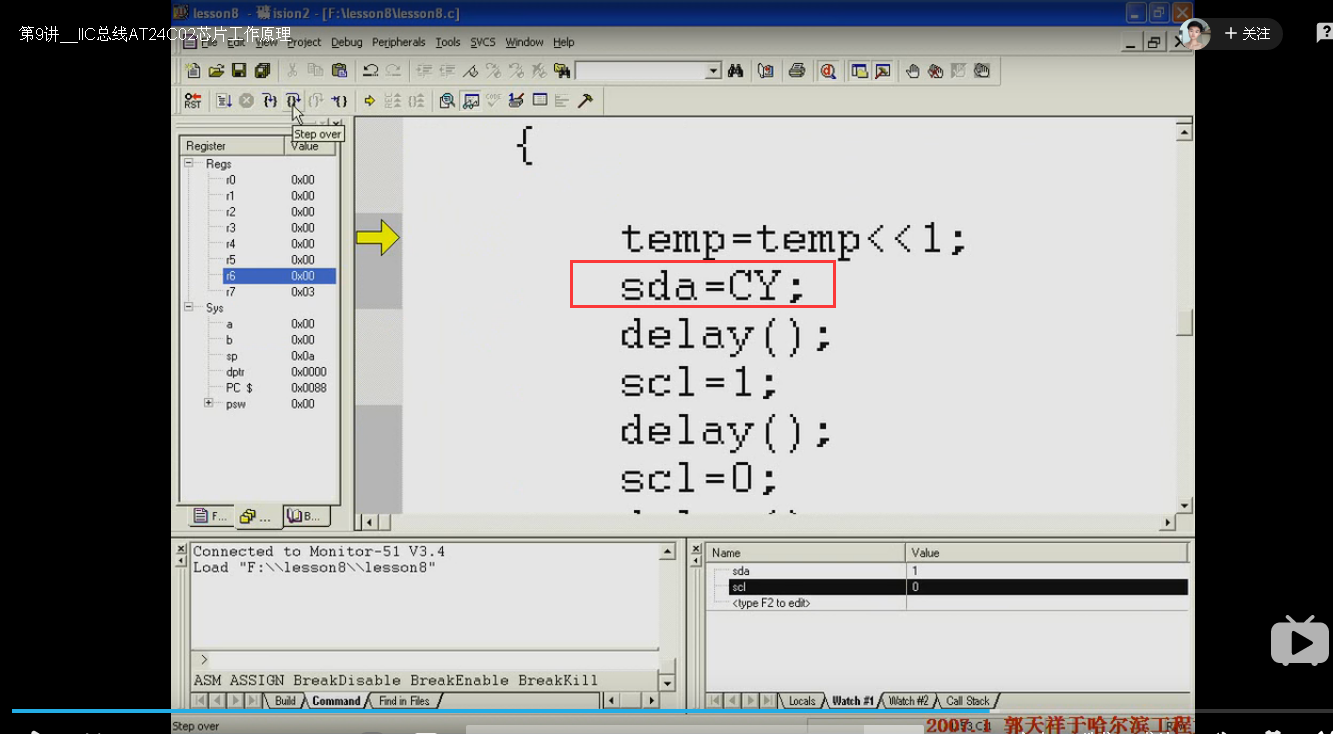Open the Debug menu
The image size is (1333, 734).
[x=347, y=42]
